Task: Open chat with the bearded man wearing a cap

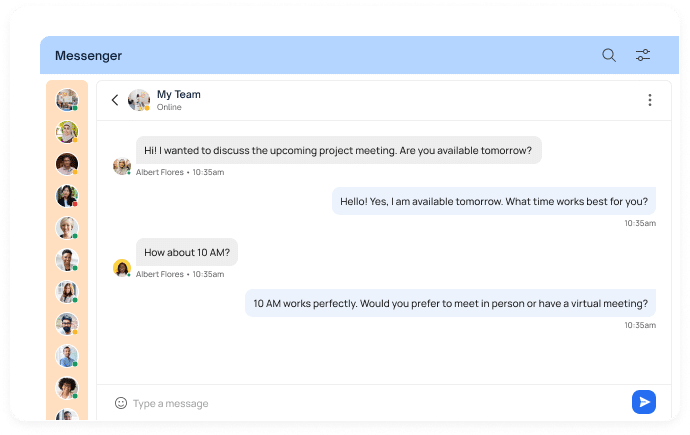Action: (67, 324)
